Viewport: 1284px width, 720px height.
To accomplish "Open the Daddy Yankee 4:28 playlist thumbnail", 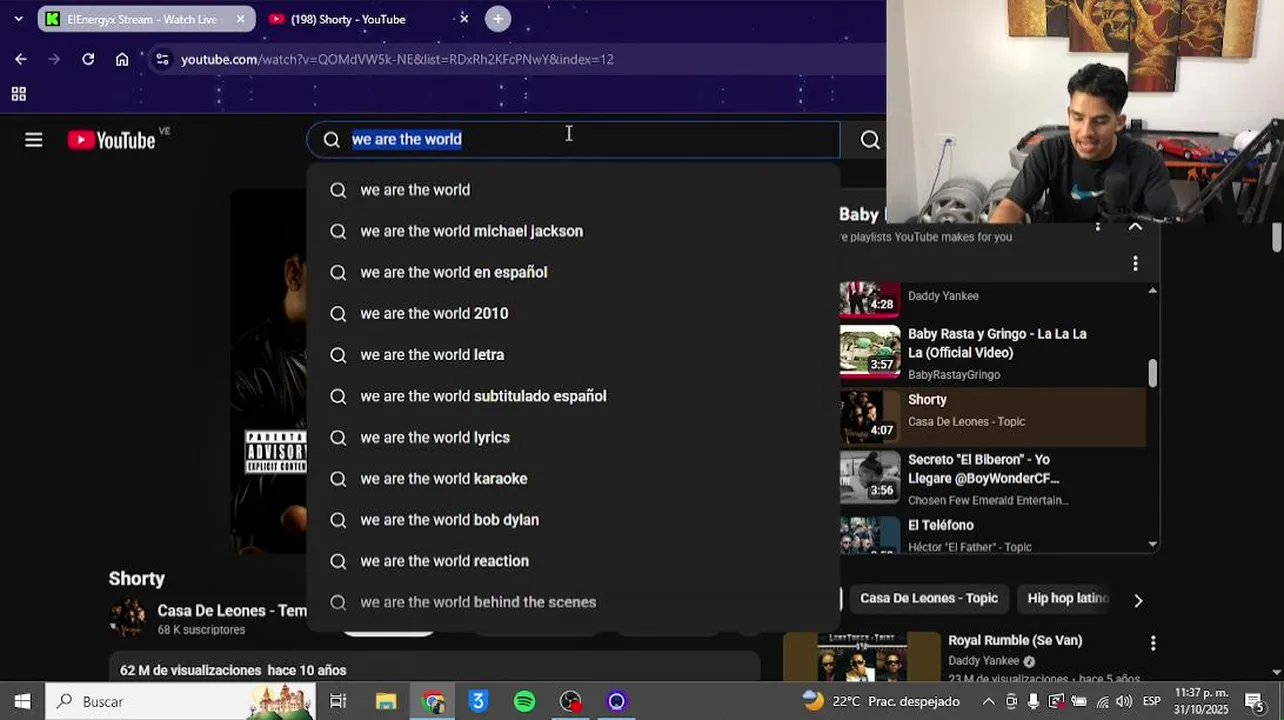I will pyautogui.click(x=869, y=298).
